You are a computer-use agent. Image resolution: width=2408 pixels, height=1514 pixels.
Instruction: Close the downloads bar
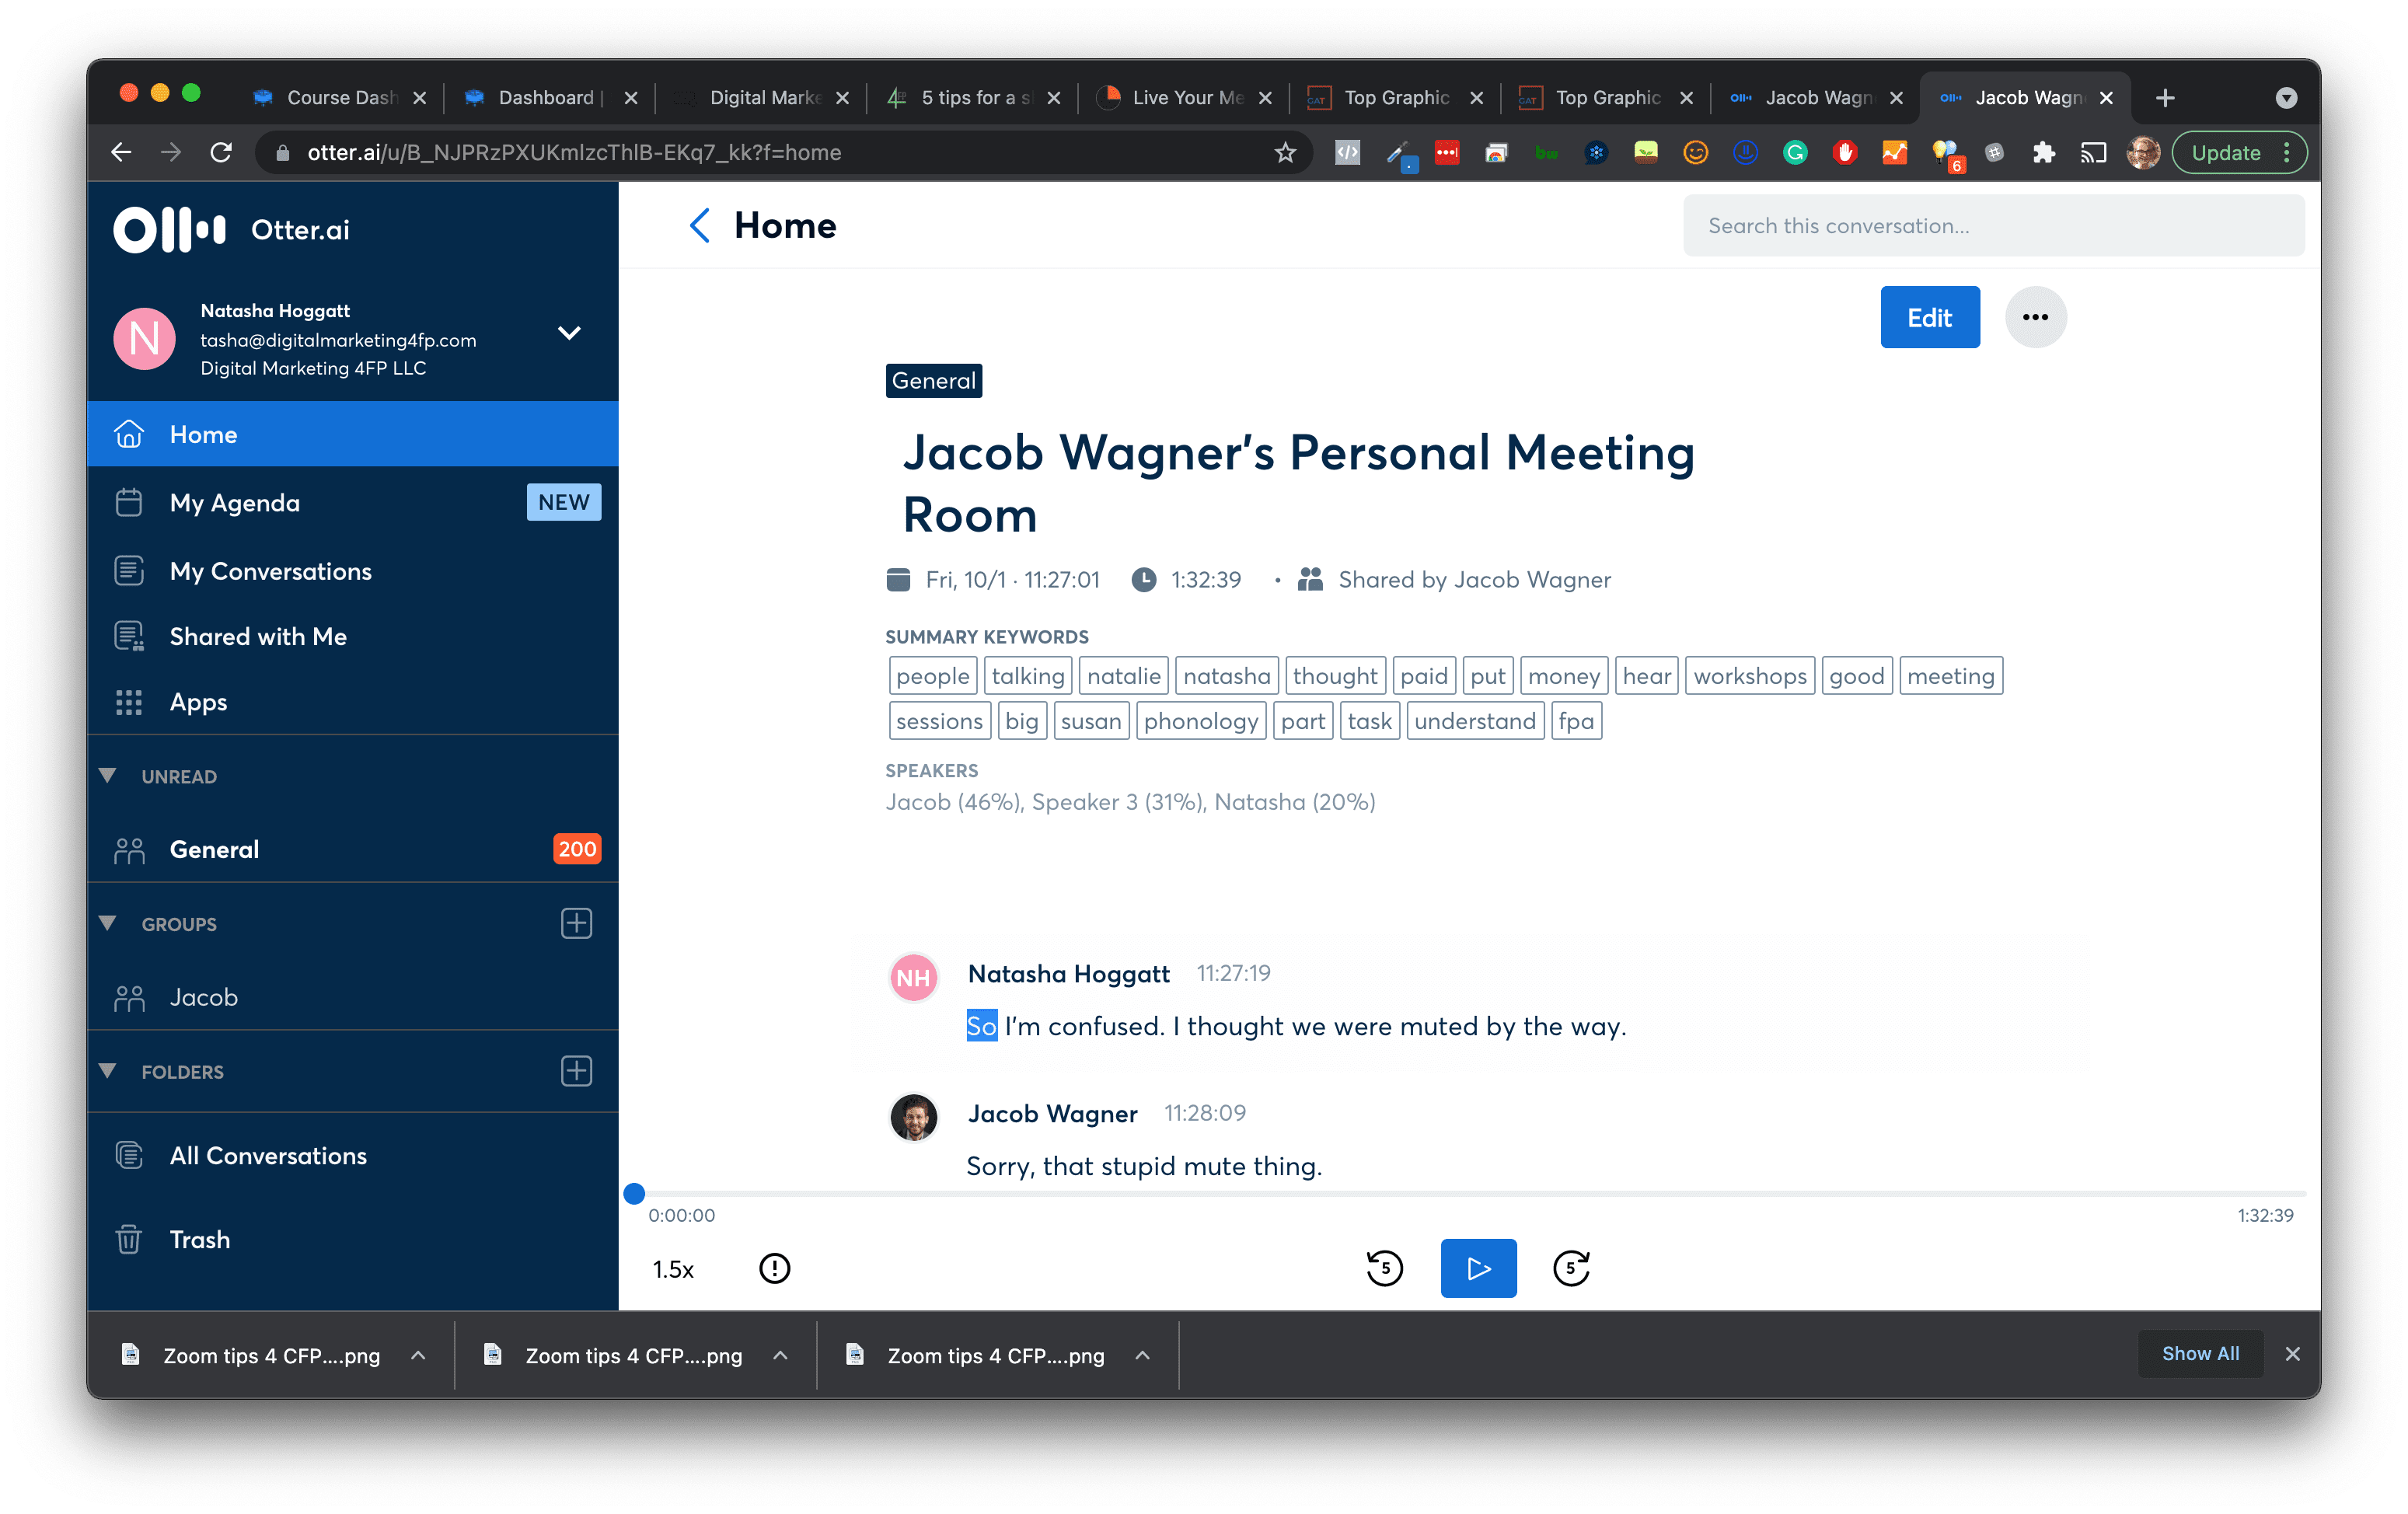pos(2293,1353)
